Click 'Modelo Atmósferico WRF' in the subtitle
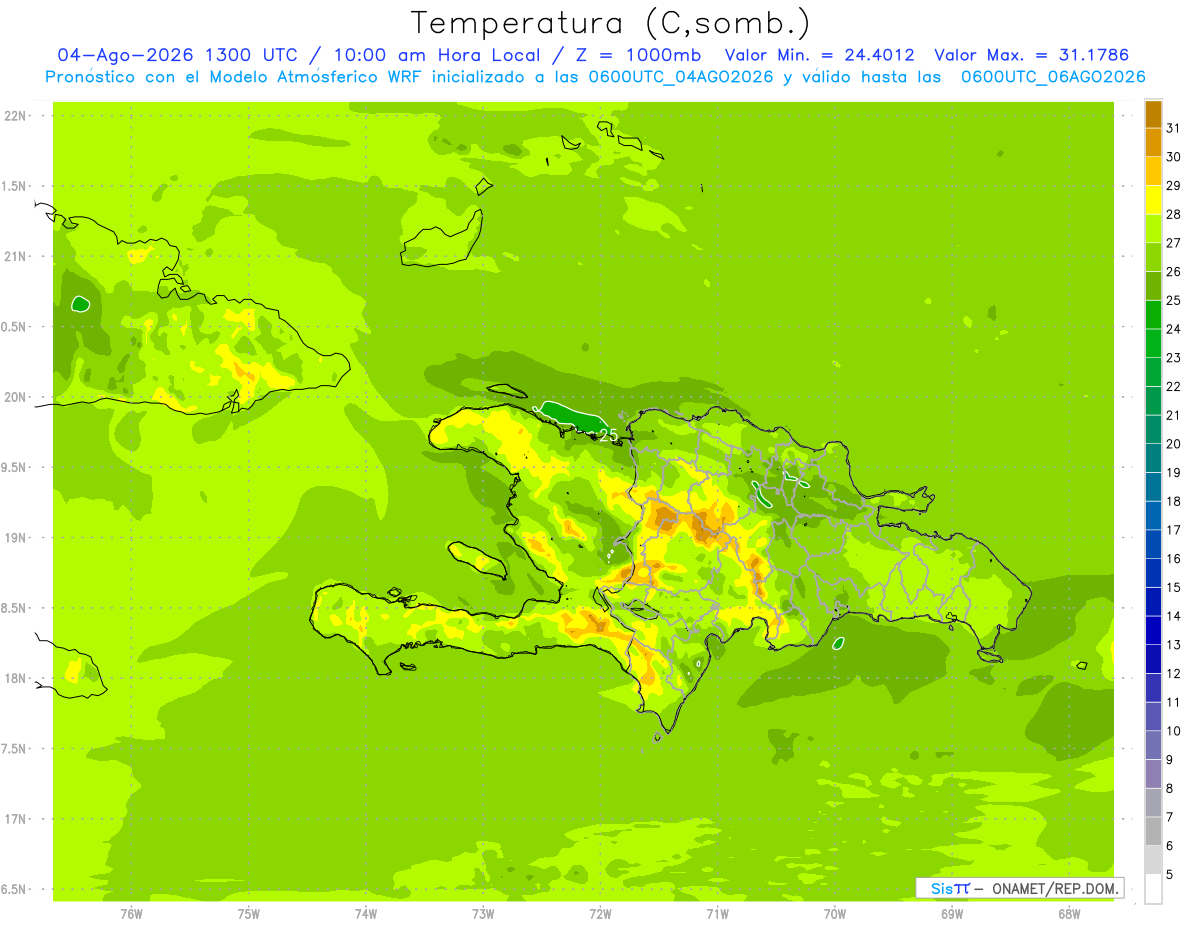The height and width of the screenshot is (927, 1200). pos(310,77)
